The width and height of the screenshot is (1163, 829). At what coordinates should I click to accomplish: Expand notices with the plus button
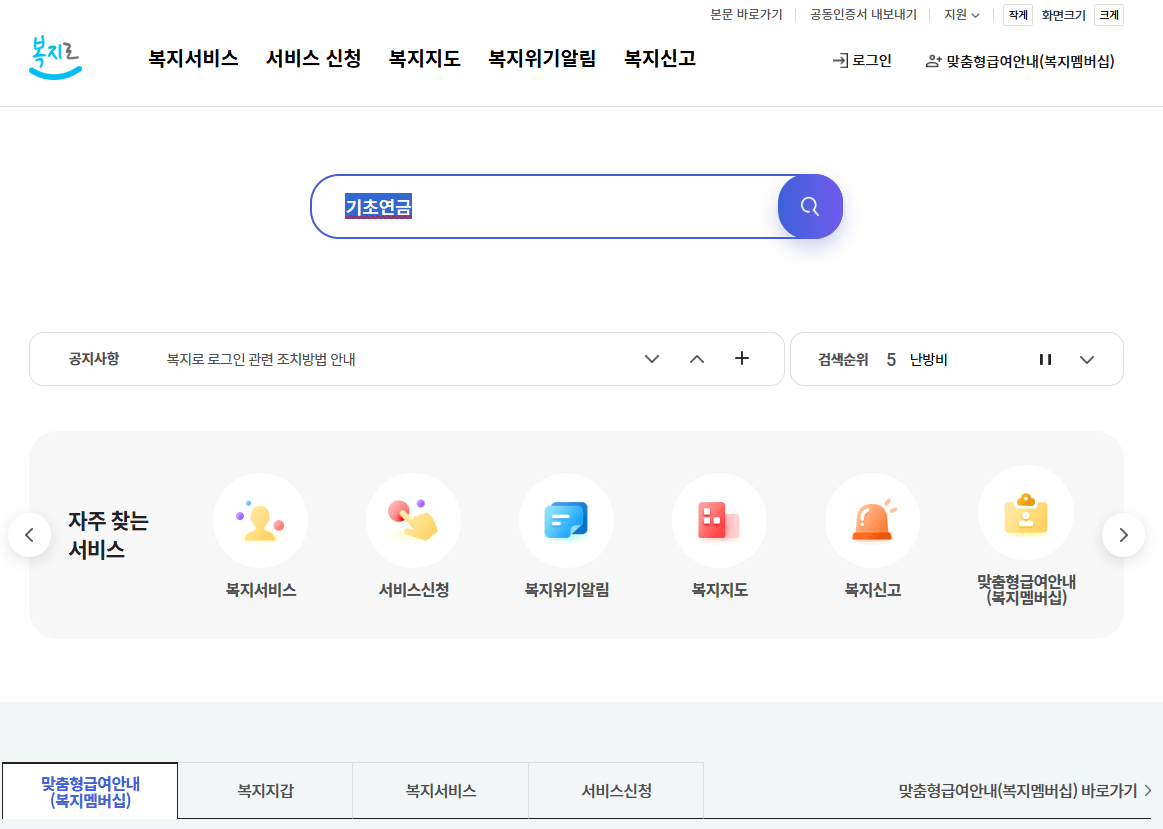click(742, 357)
